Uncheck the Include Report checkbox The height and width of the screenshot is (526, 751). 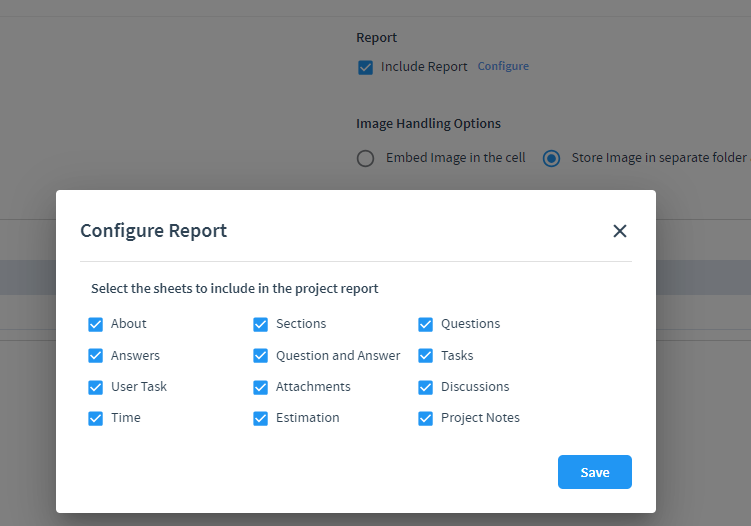click(366, 67)
